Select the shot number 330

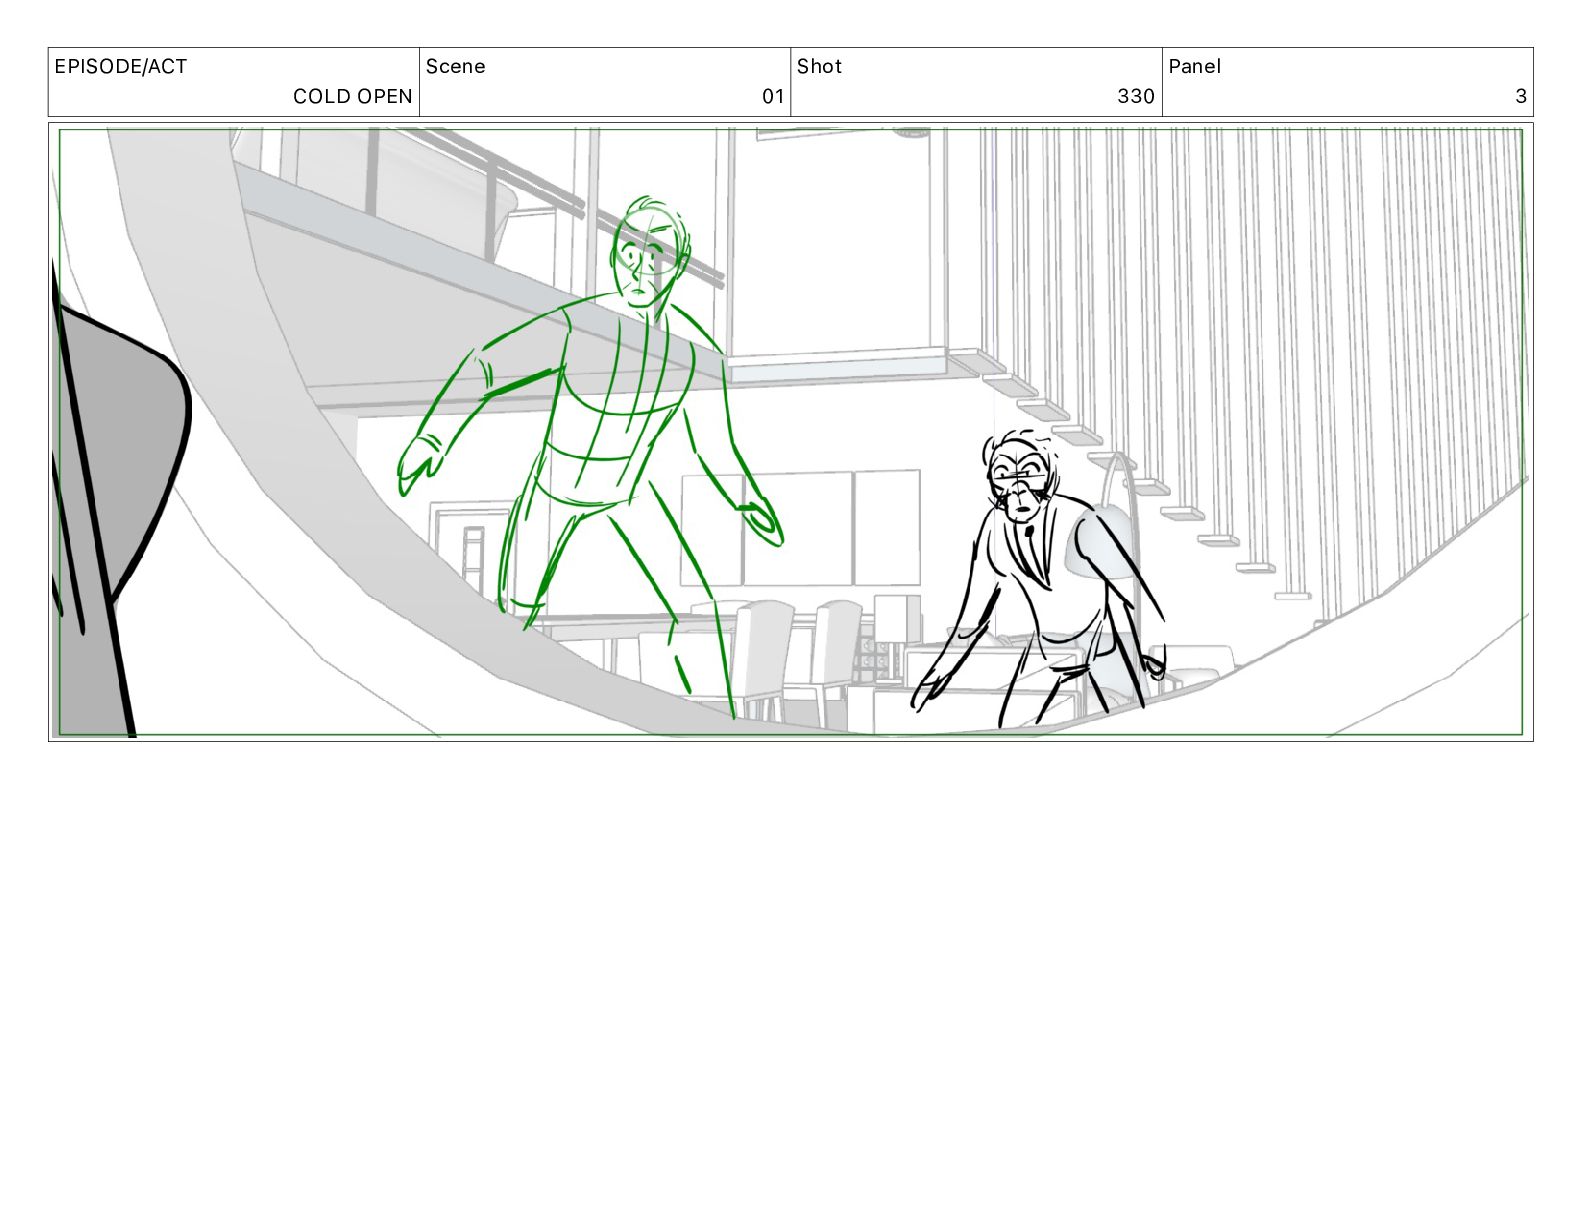coord(1136,97)
